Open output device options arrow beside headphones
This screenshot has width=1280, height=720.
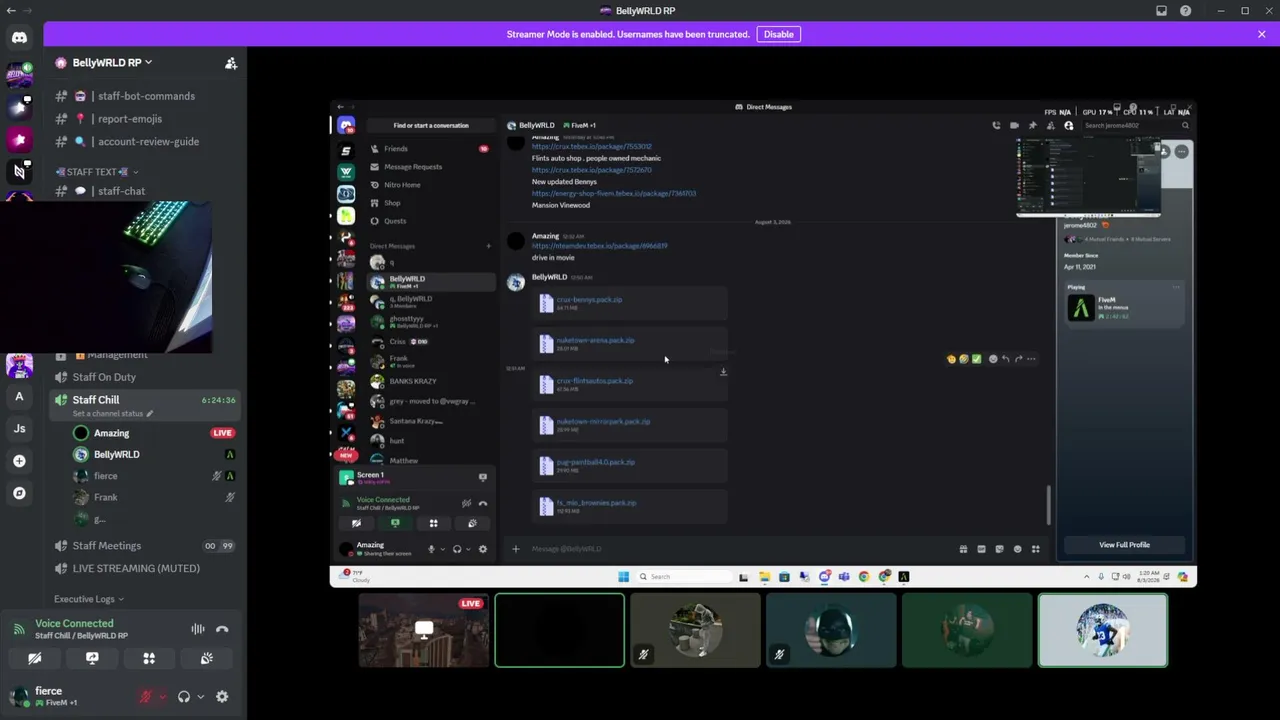click(x=200, y=697)
